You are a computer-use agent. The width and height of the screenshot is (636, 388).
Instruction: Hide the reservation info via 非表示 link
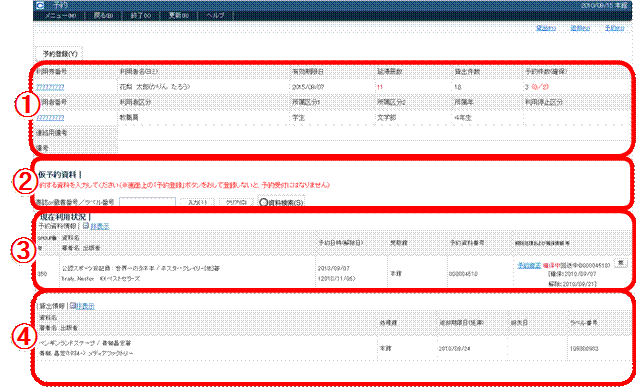click(x=100, y=226)
